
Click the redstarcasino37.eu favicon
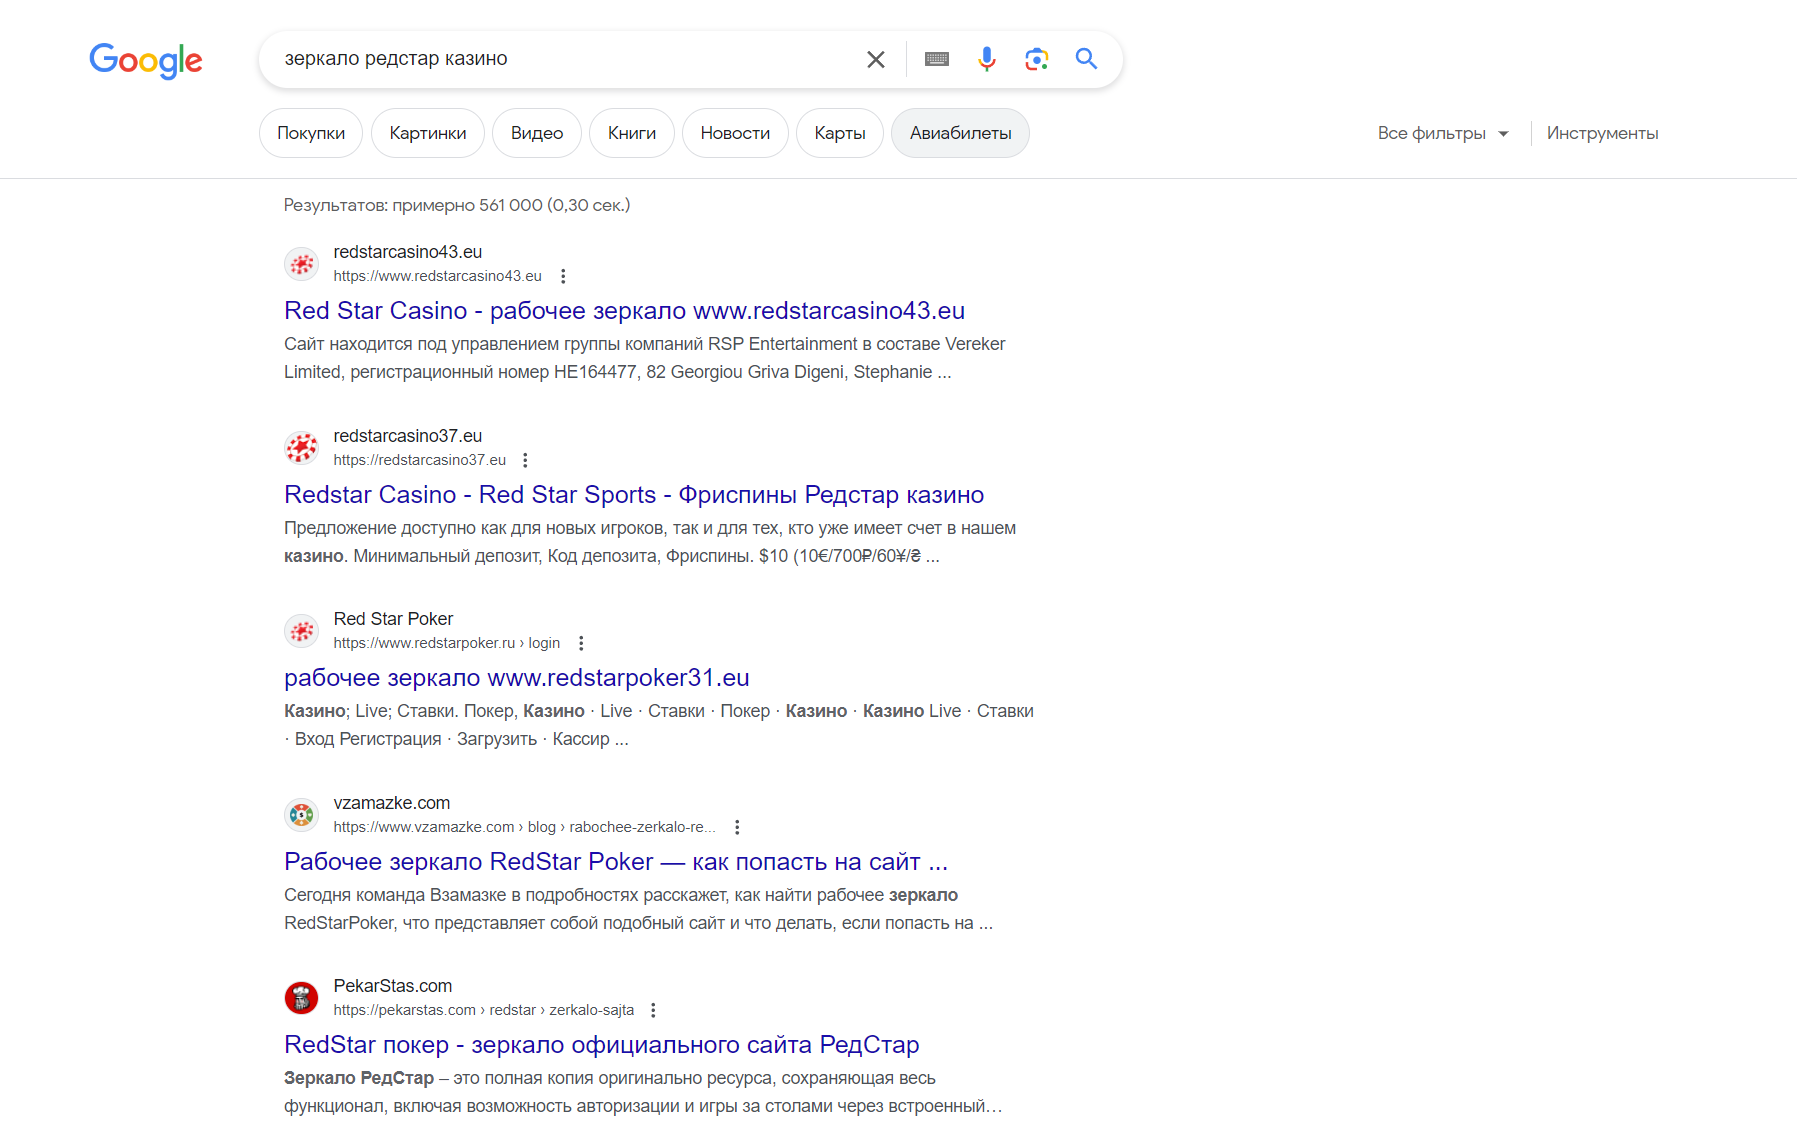pos(301,448)
